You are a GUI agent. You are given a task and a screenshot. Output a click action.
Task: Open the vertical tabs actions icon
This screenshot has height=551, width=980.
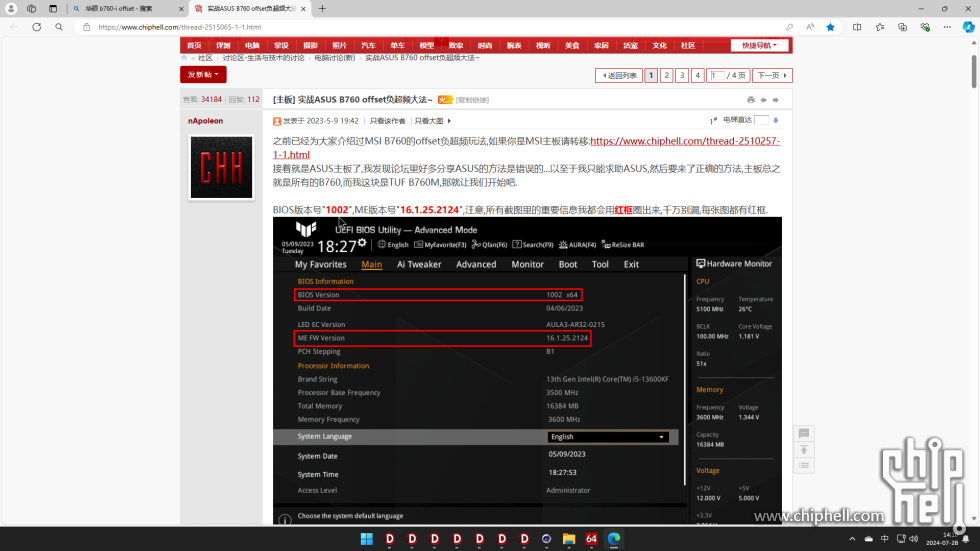[x=52, y=9]
